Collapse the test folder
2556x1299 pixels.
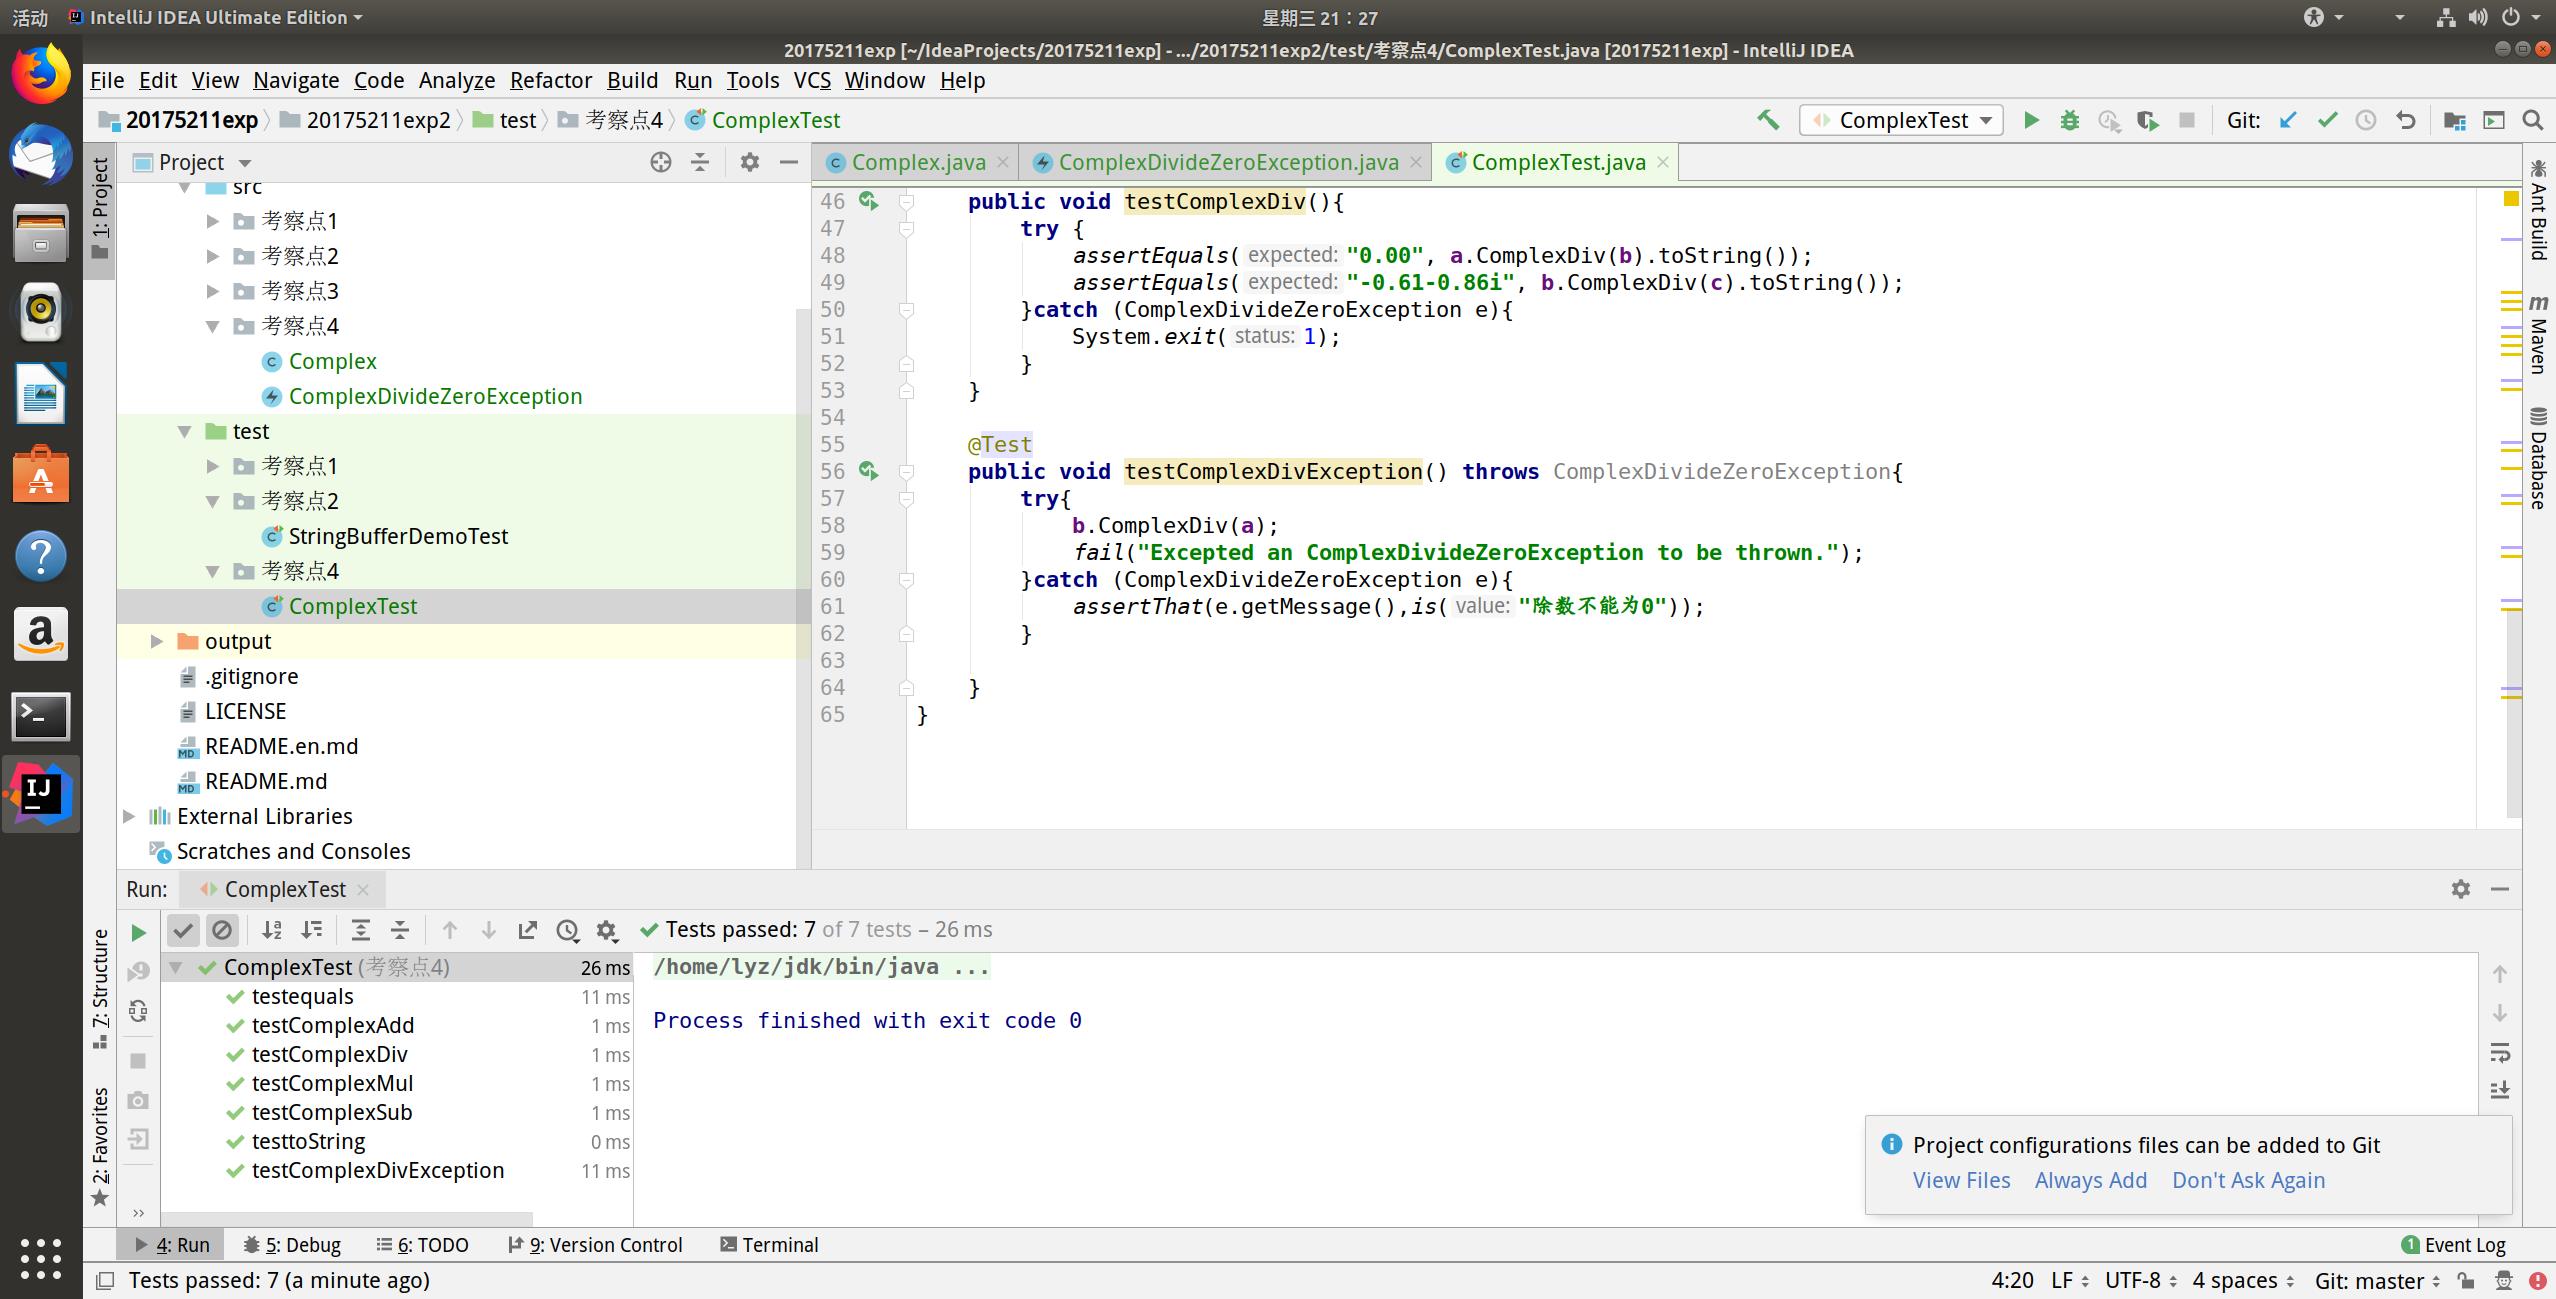pyautogui.click(x=185, y=431)
